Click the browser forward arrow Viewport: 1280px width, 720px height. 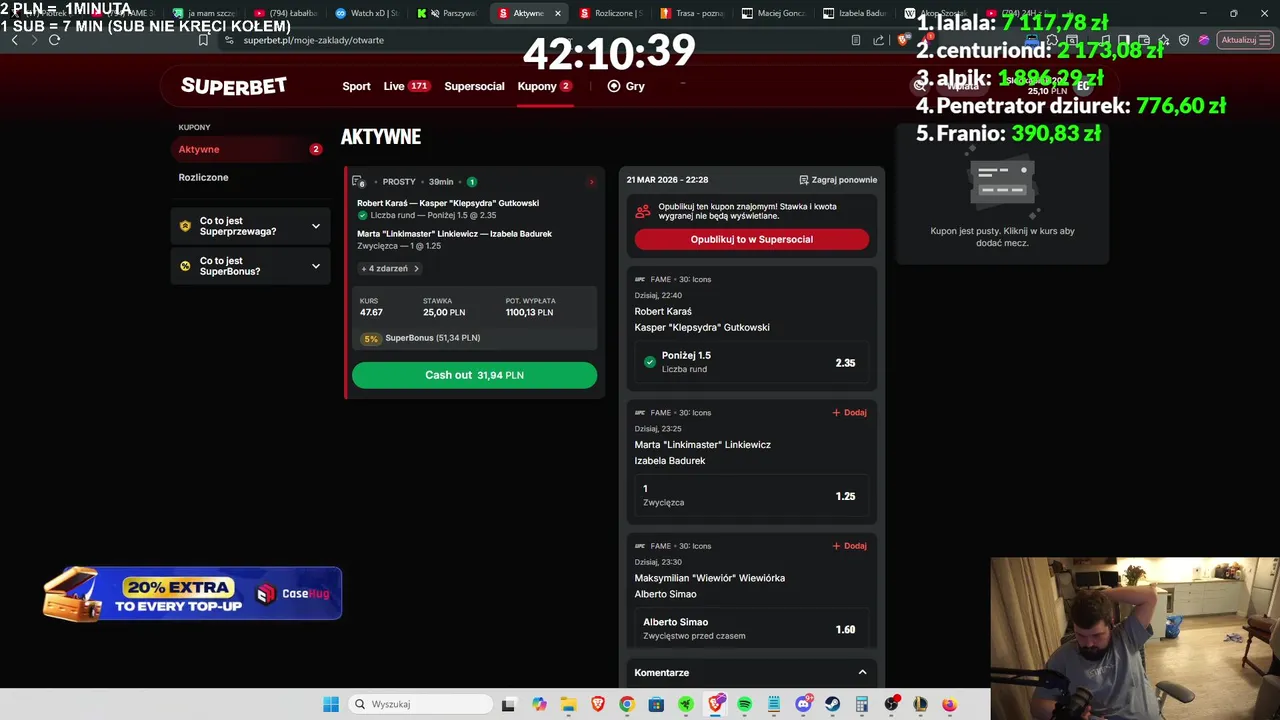pyautogui.click(x=34, y=40)
